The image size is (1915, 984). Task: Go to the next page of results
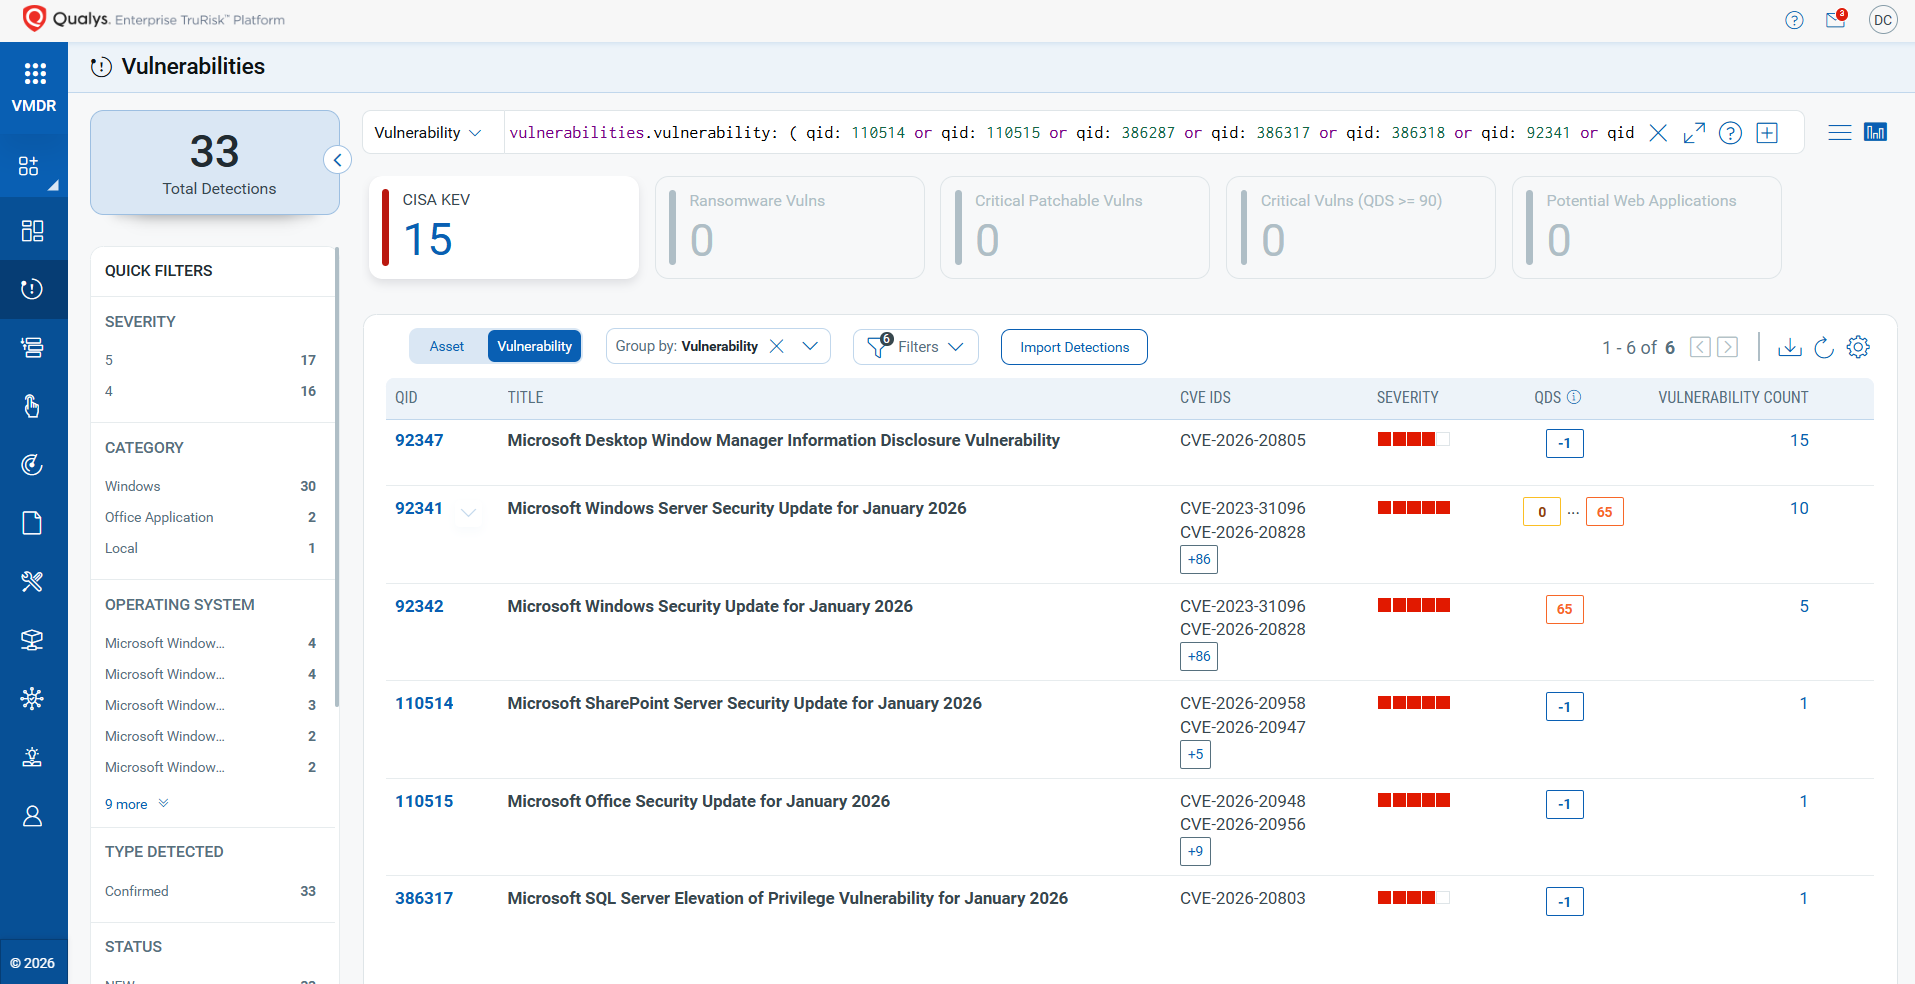click(1728, 347)
